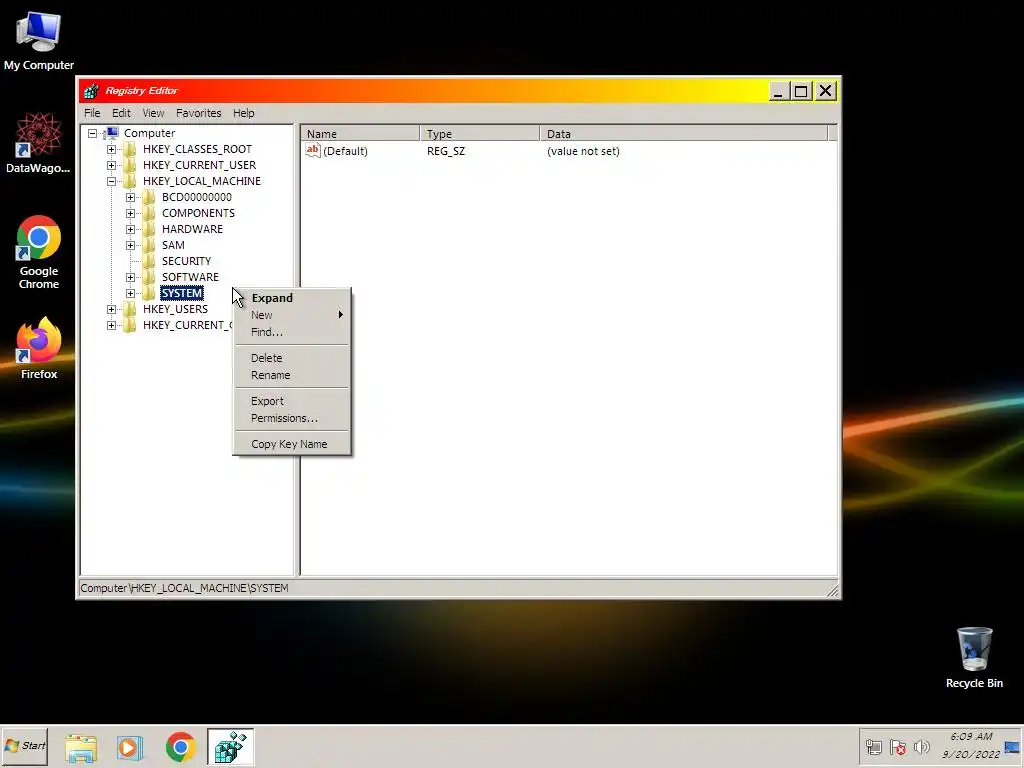The image size is (1024, 768).
Task: Expand HKEY_USERS with plus box
Action: tap(112, 310)
